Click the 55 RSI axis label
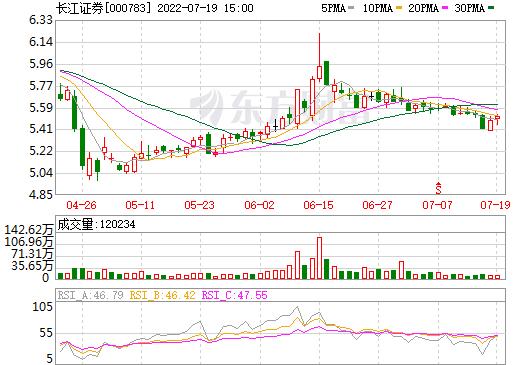Screen dimensions: 520x365 (x=46, y=333)
